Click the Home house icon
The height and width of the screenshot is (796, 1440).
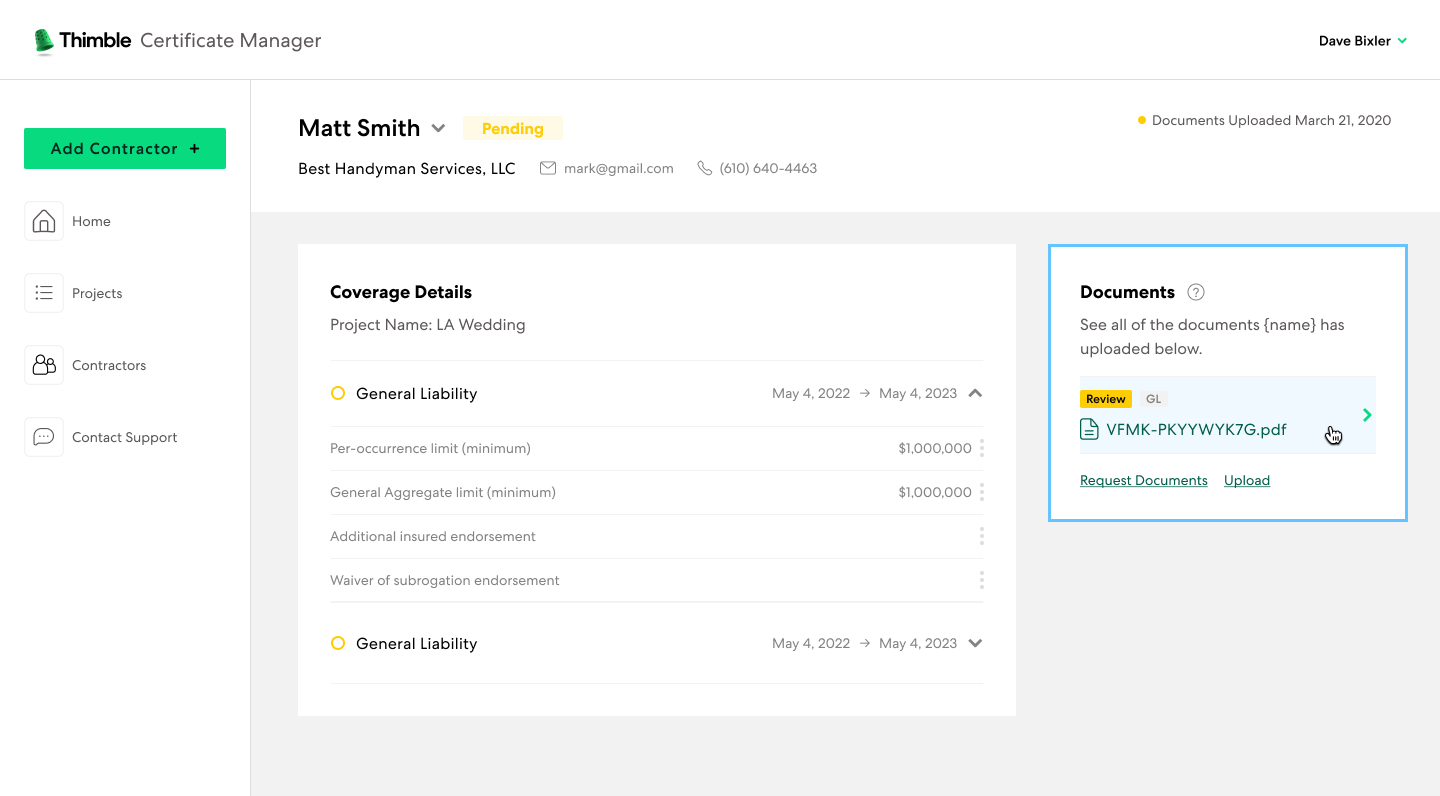click(x=44, y=221)
